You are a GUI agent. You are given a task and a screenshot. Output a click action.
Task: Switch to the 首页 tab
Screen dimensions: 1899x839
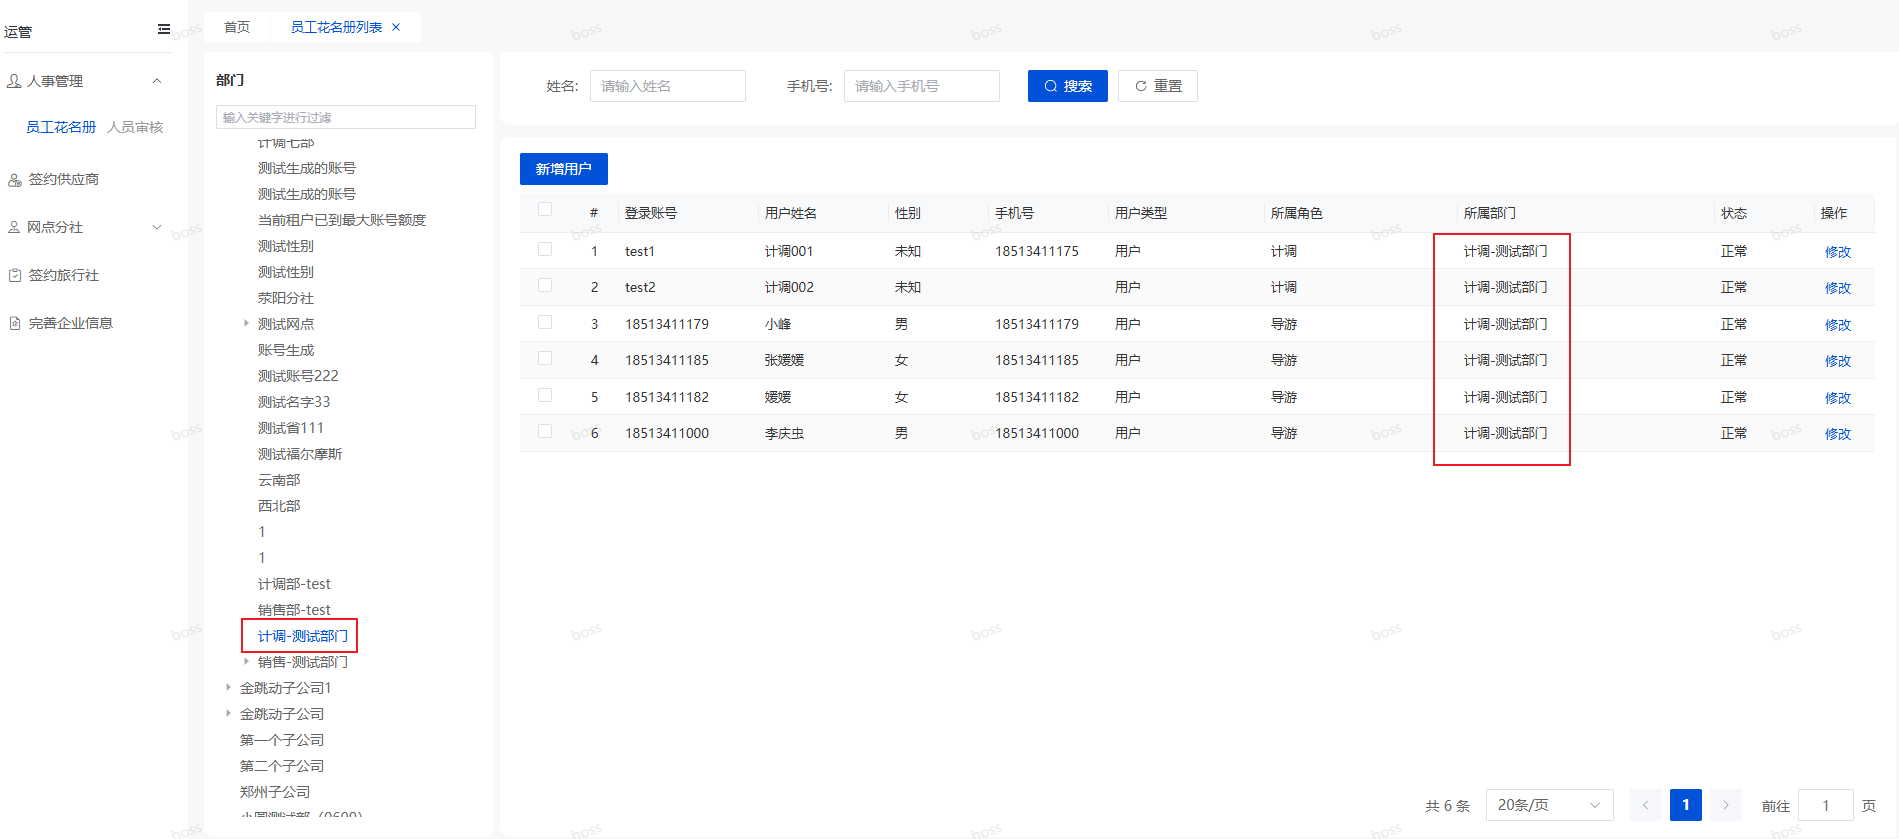click(237, 27)
